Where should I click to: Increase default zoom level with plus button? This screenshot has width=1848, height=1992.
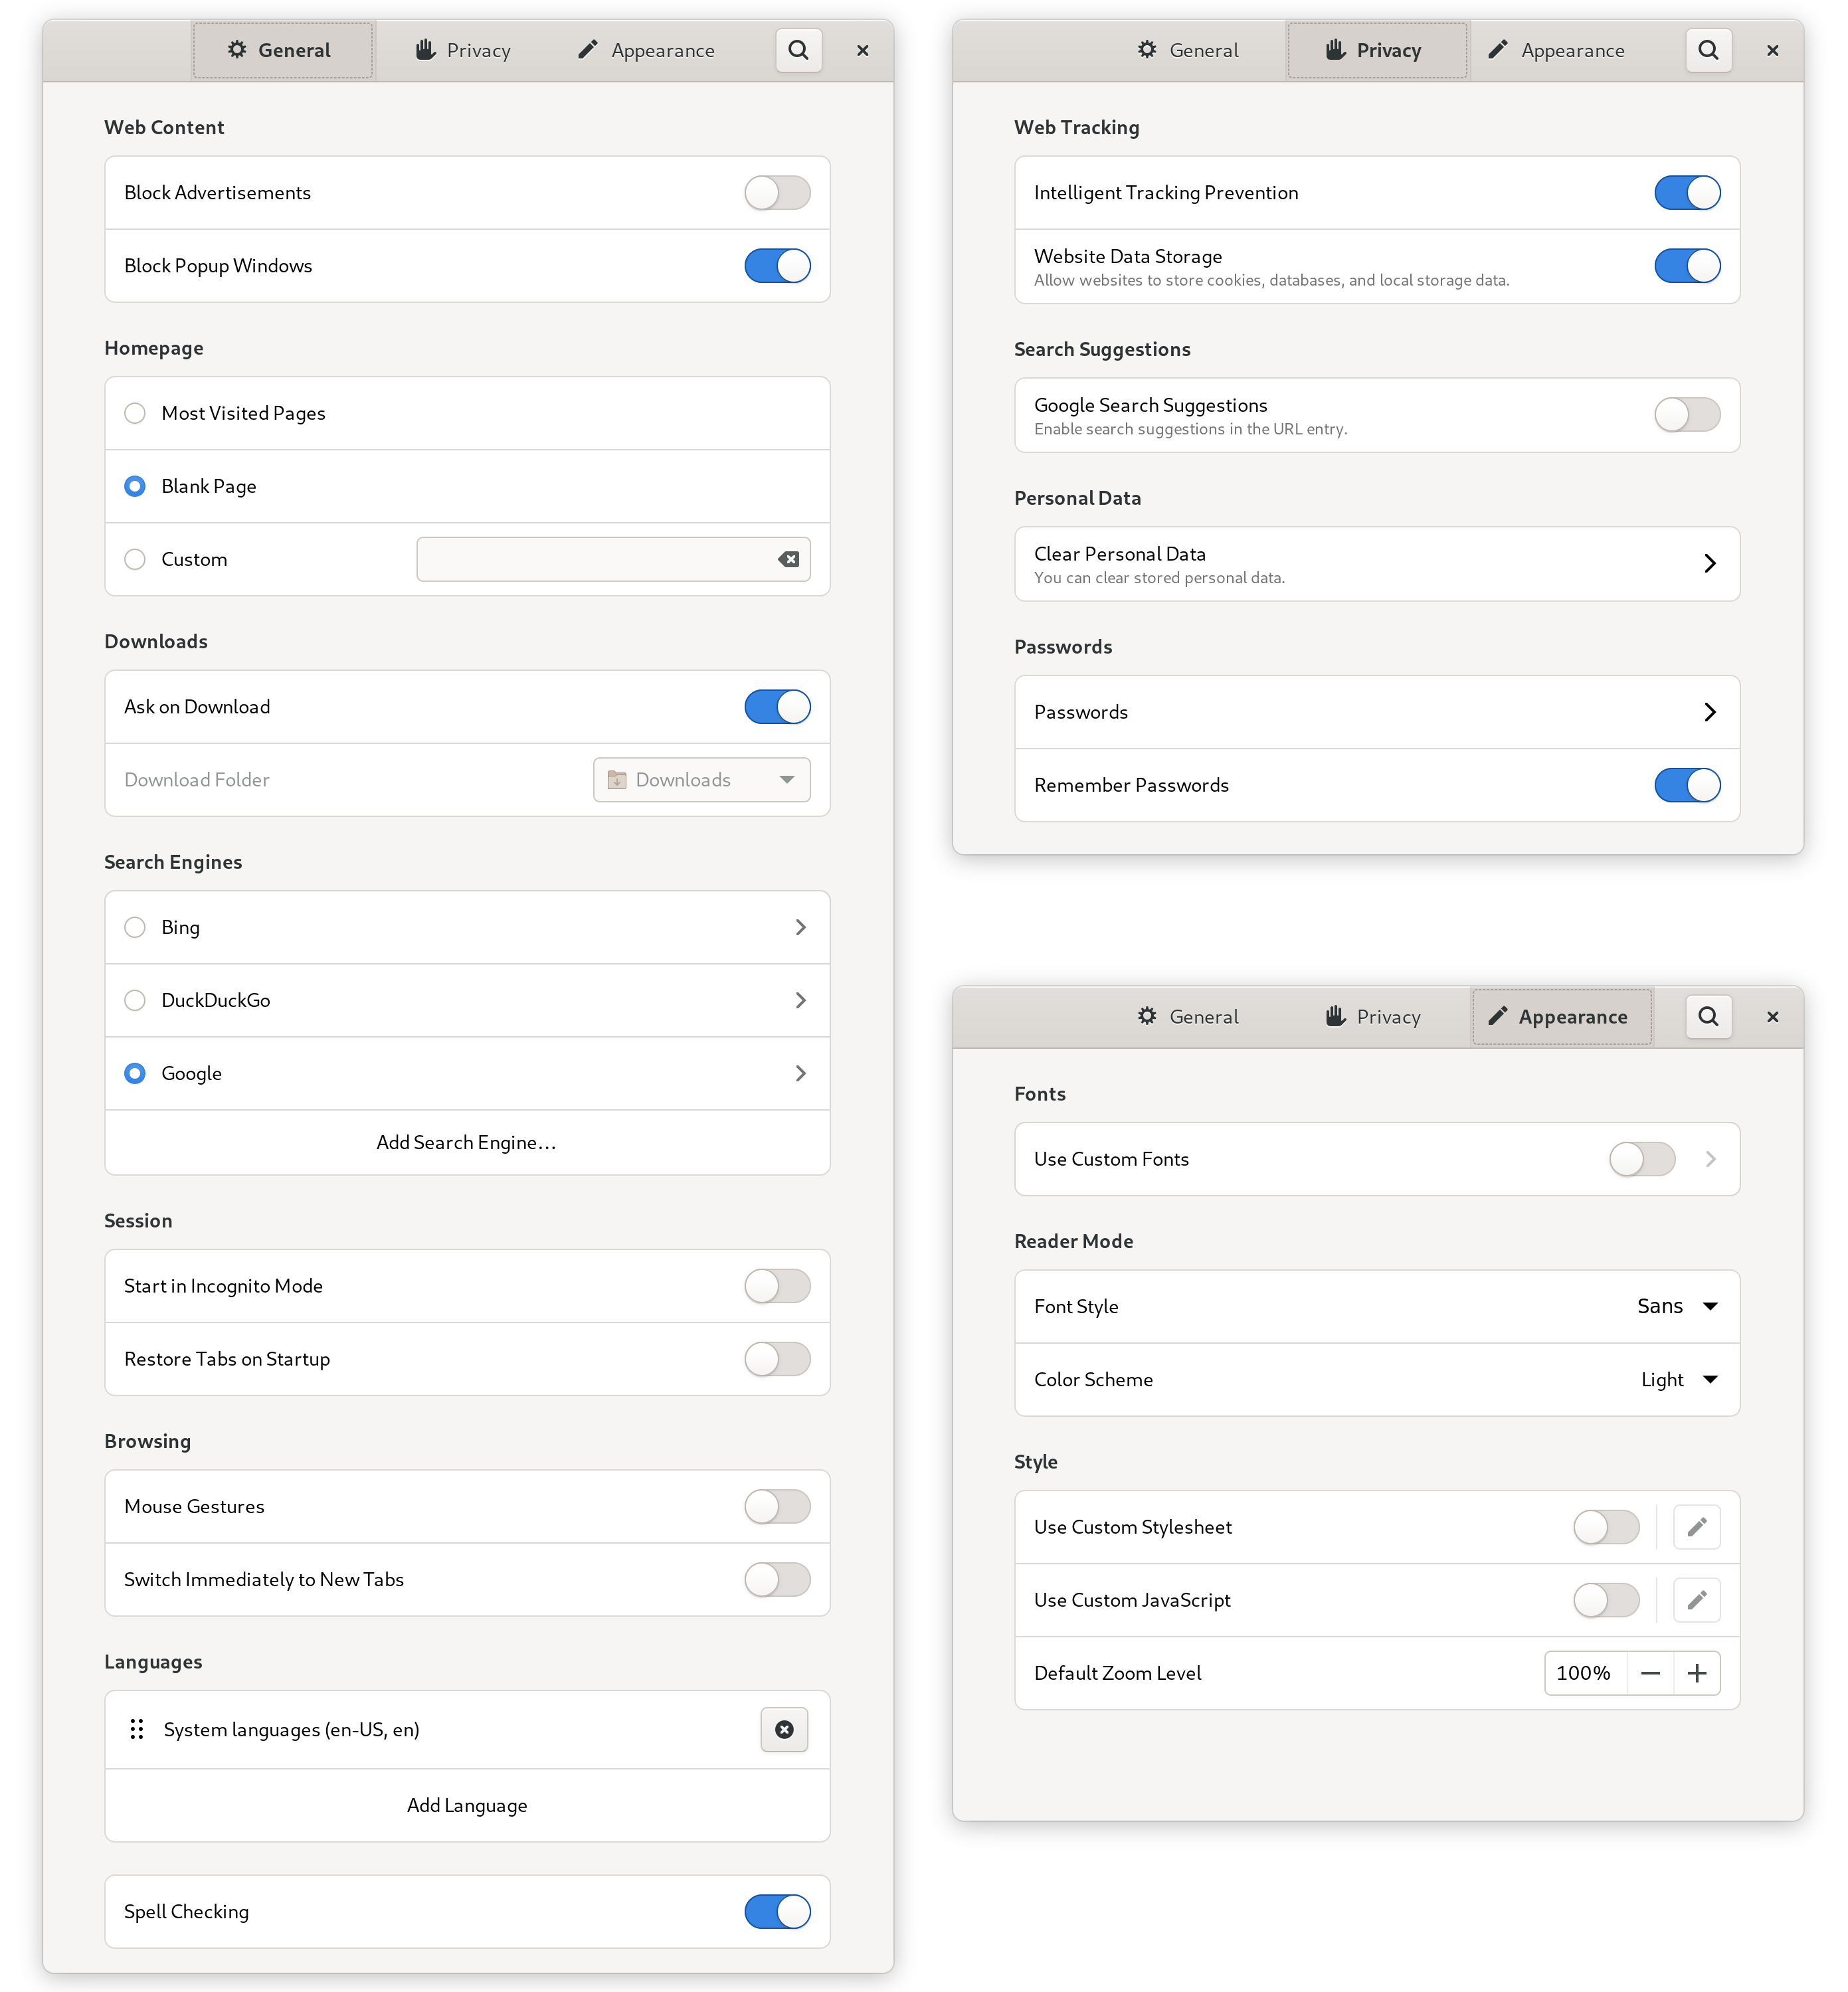[1697, 1673]
